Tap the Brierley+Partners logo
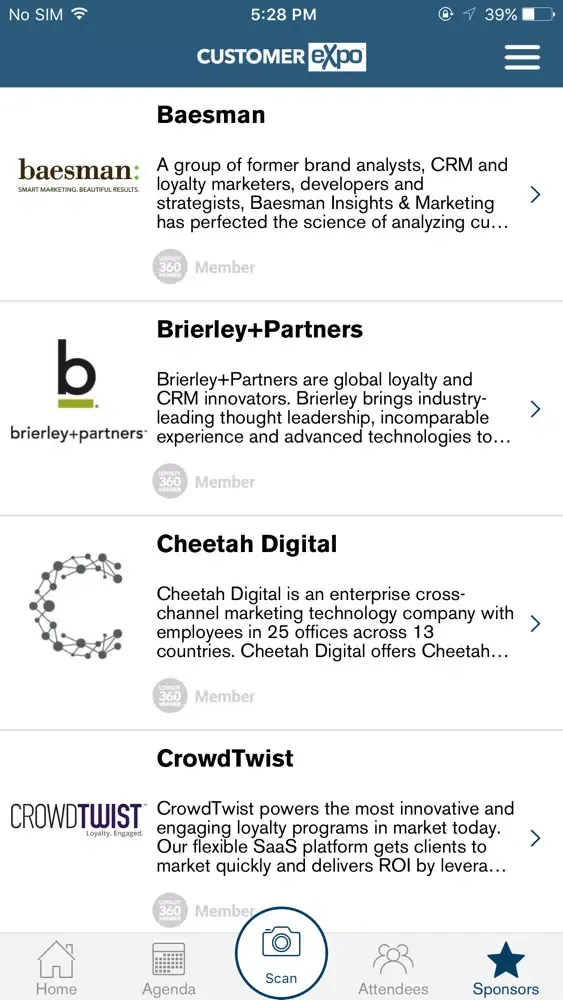Image resolution: width=563 pixels, height=1000 pixels. pyautogui.click(x=78, y=390)
